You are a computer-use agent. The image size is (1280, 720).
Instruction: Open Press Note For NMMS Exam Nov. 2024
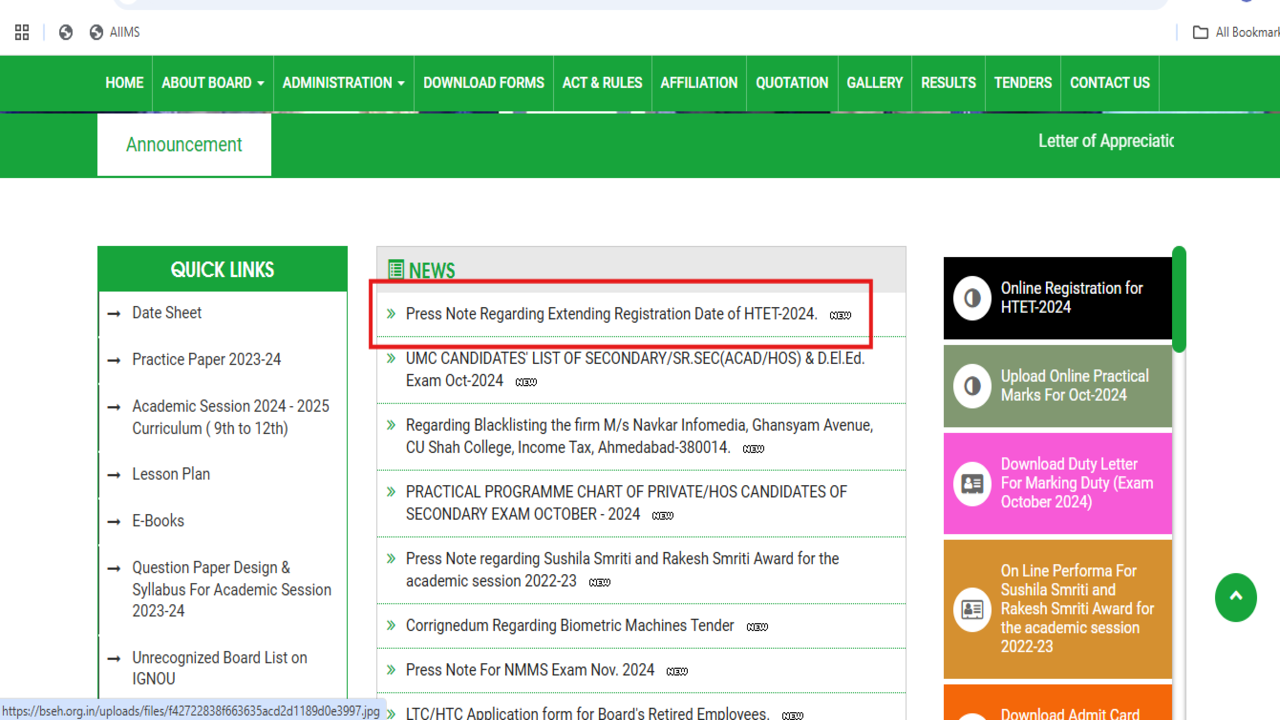click(x=530, y=670)
